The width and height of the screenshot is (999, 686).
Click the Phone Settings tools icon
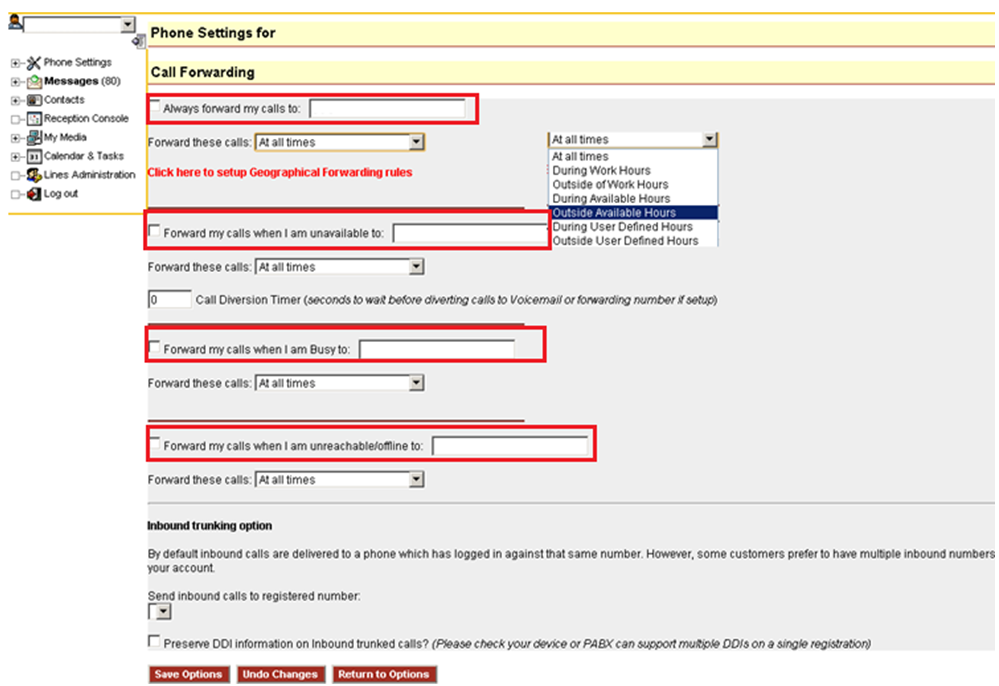33,62
